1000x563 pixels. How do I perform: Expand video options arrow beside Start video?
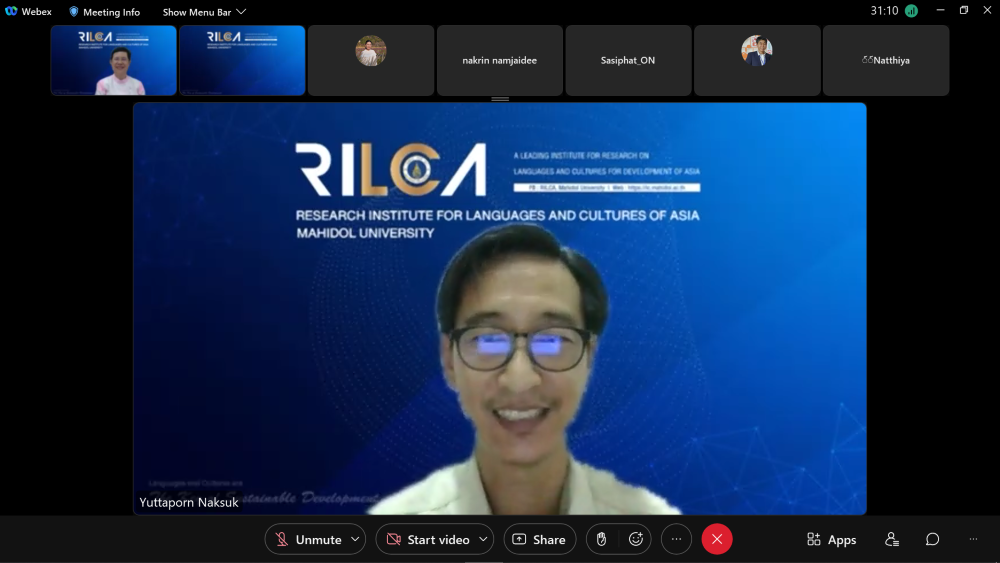point(483,539)
